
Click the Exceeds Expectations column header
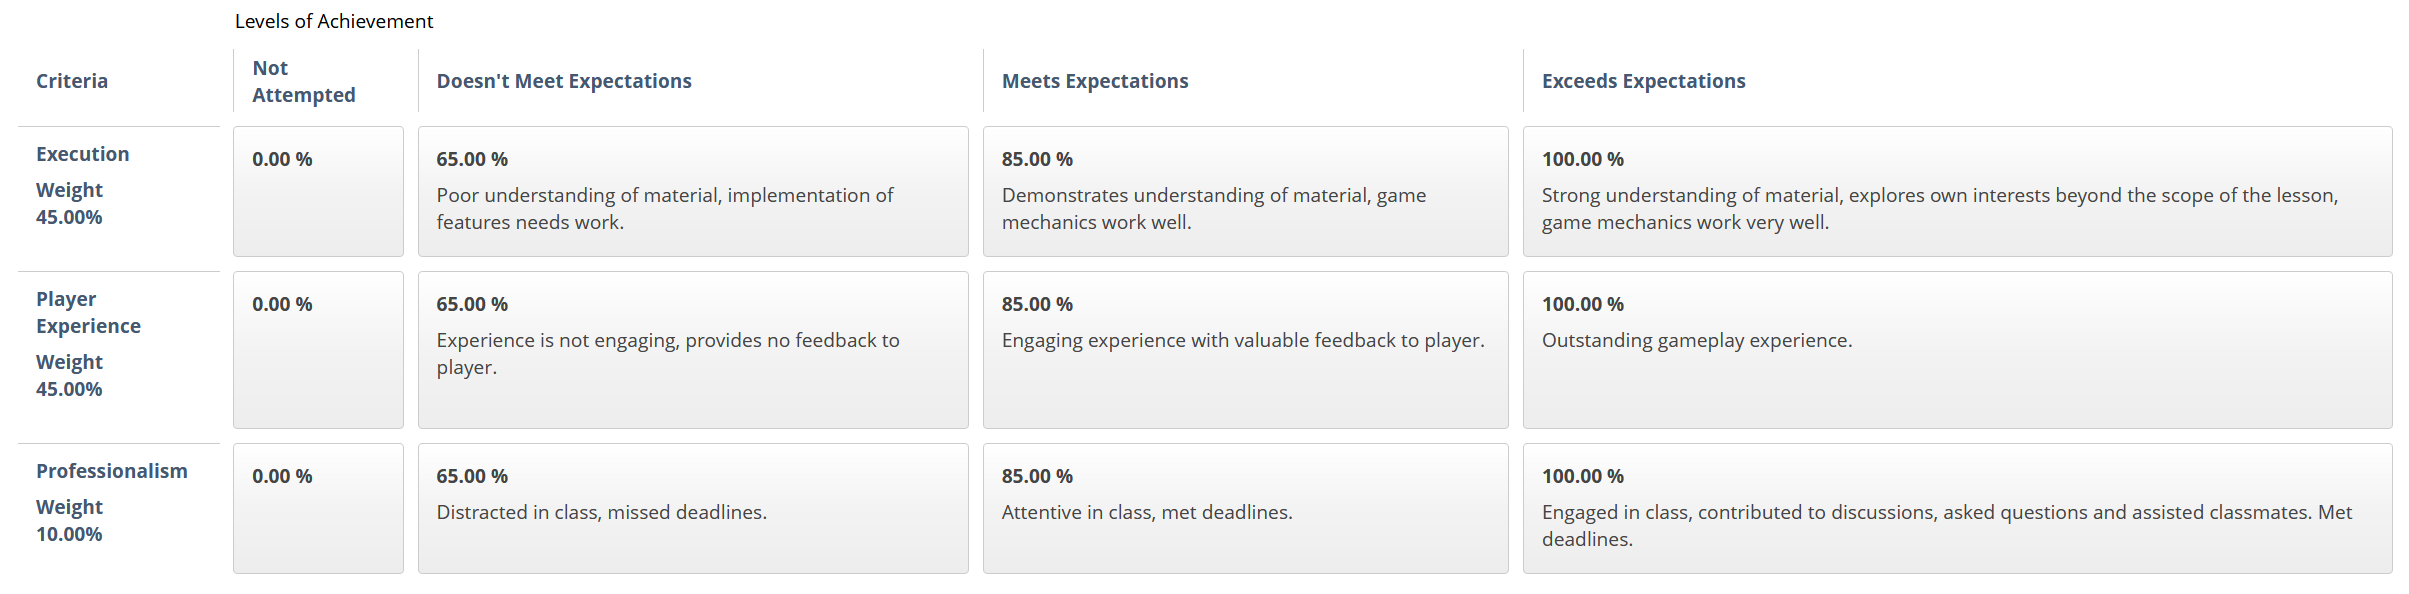point(1643,81)
